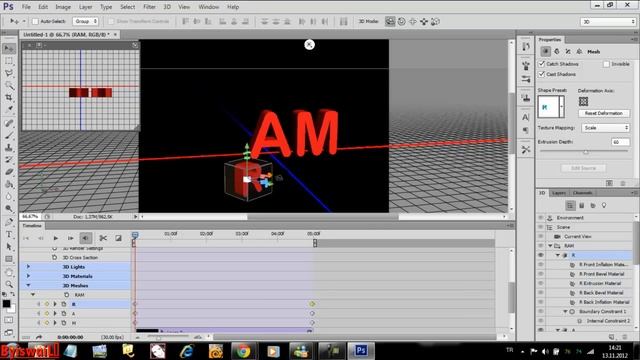640x360 pixels.
Task: Collapse Boundary Constraint 1 in 3D panel
Action: 565,311
